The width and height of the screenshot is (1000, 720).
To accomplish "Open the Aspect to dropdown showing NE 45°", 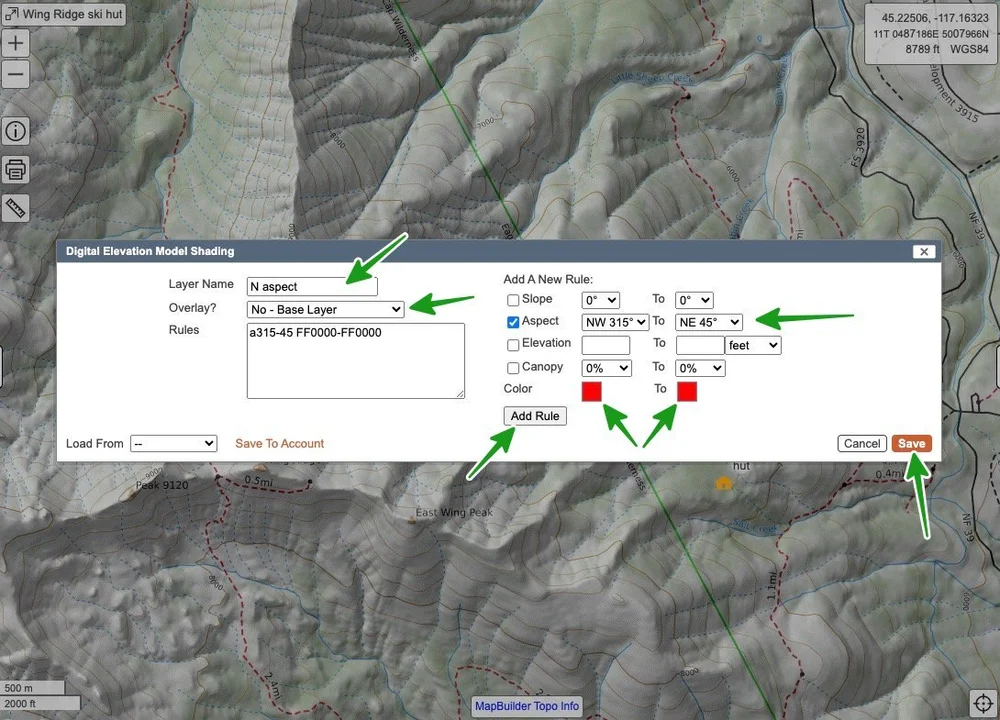I will tap(709, 322).
